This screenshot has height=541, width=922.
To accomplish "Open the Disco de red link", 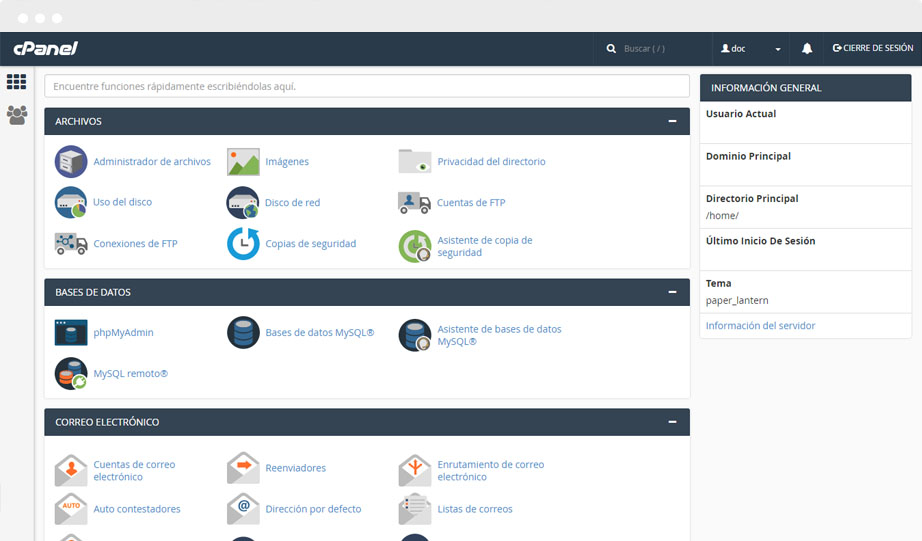I will (x=292, y=203).
